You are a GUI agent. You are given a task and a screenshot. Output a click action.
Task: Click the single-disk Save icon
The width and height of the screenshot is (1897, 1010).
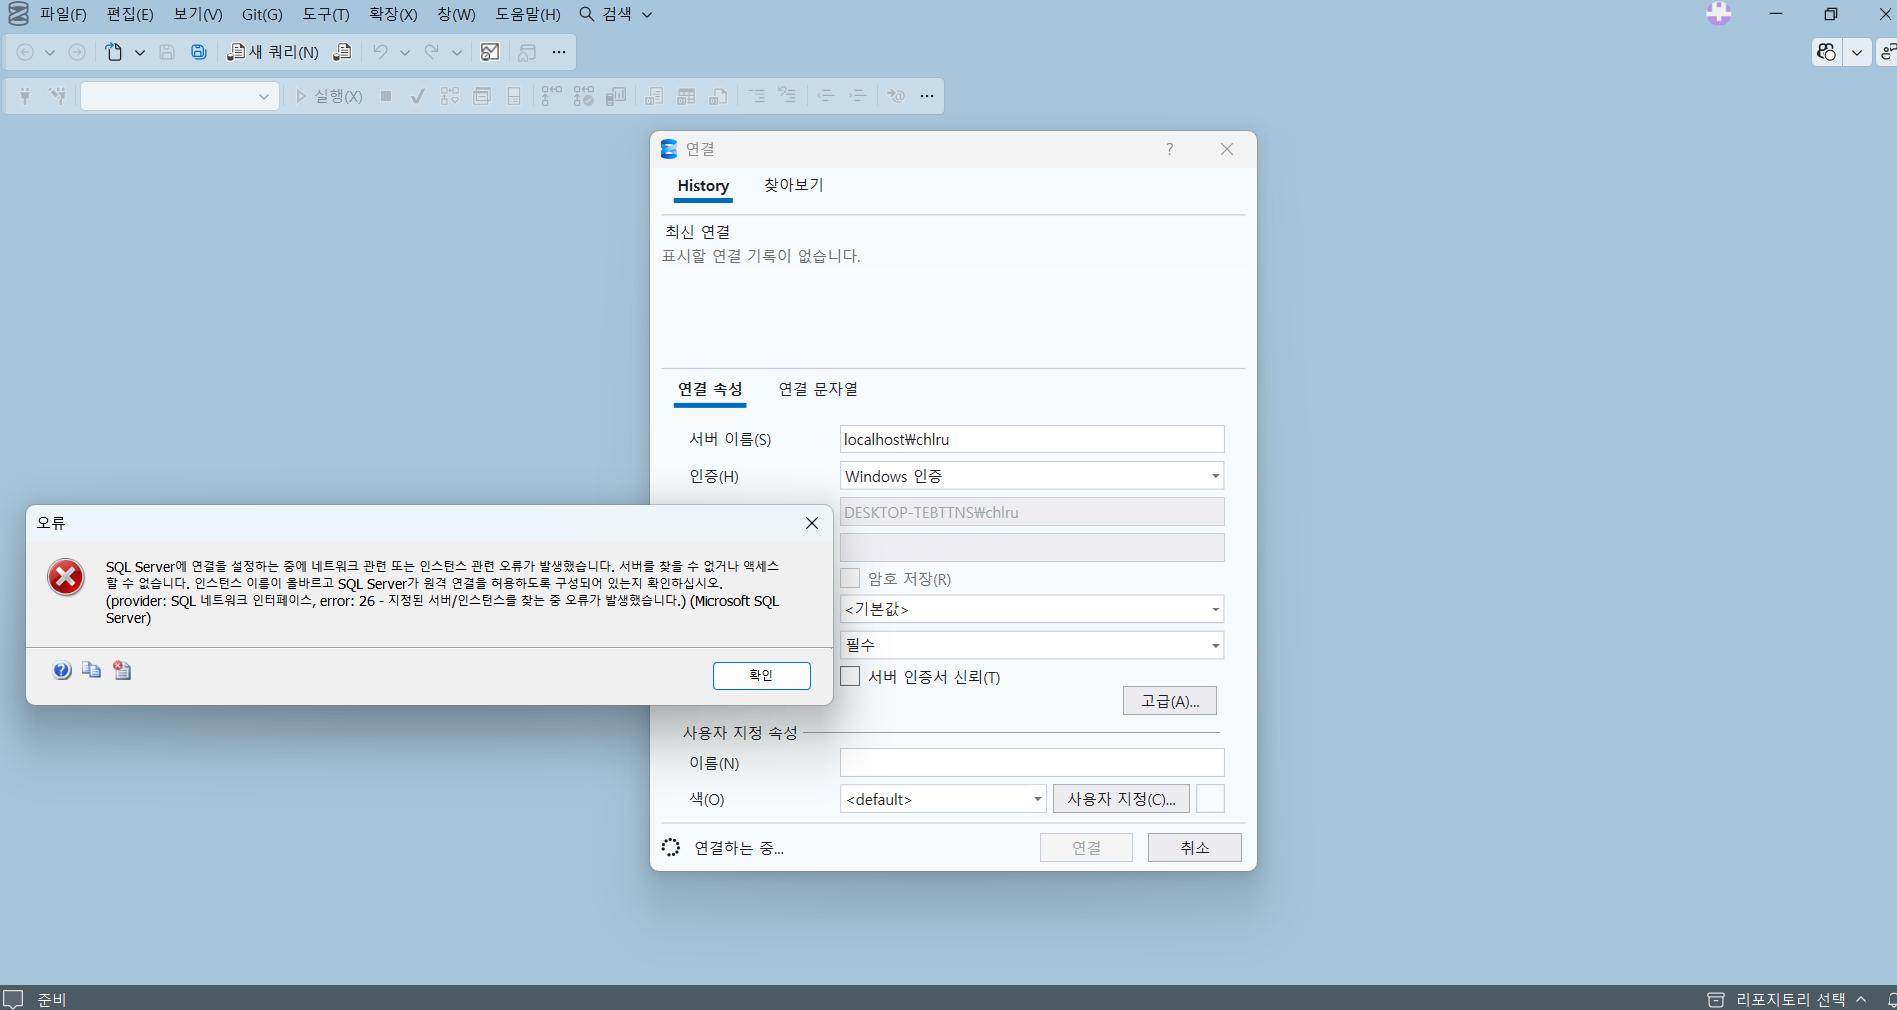(167, 52)
